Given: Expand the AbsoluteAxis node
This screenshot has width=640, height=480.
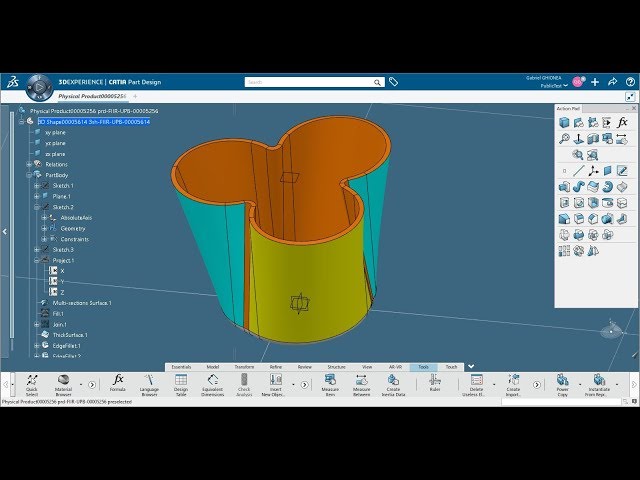Looking at the screenshot, I should tap(44, 218).
